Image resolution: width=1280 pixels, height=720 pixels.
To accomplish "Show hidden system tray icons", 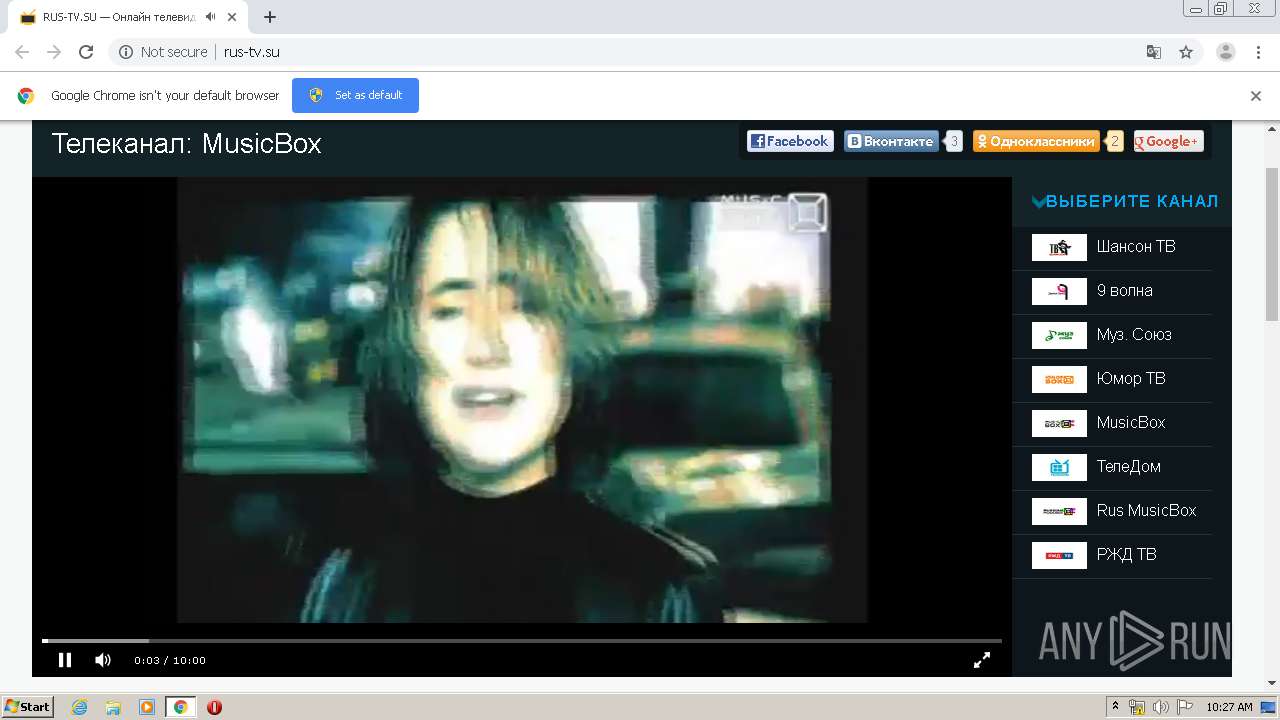I will [x=1115, y=707].
